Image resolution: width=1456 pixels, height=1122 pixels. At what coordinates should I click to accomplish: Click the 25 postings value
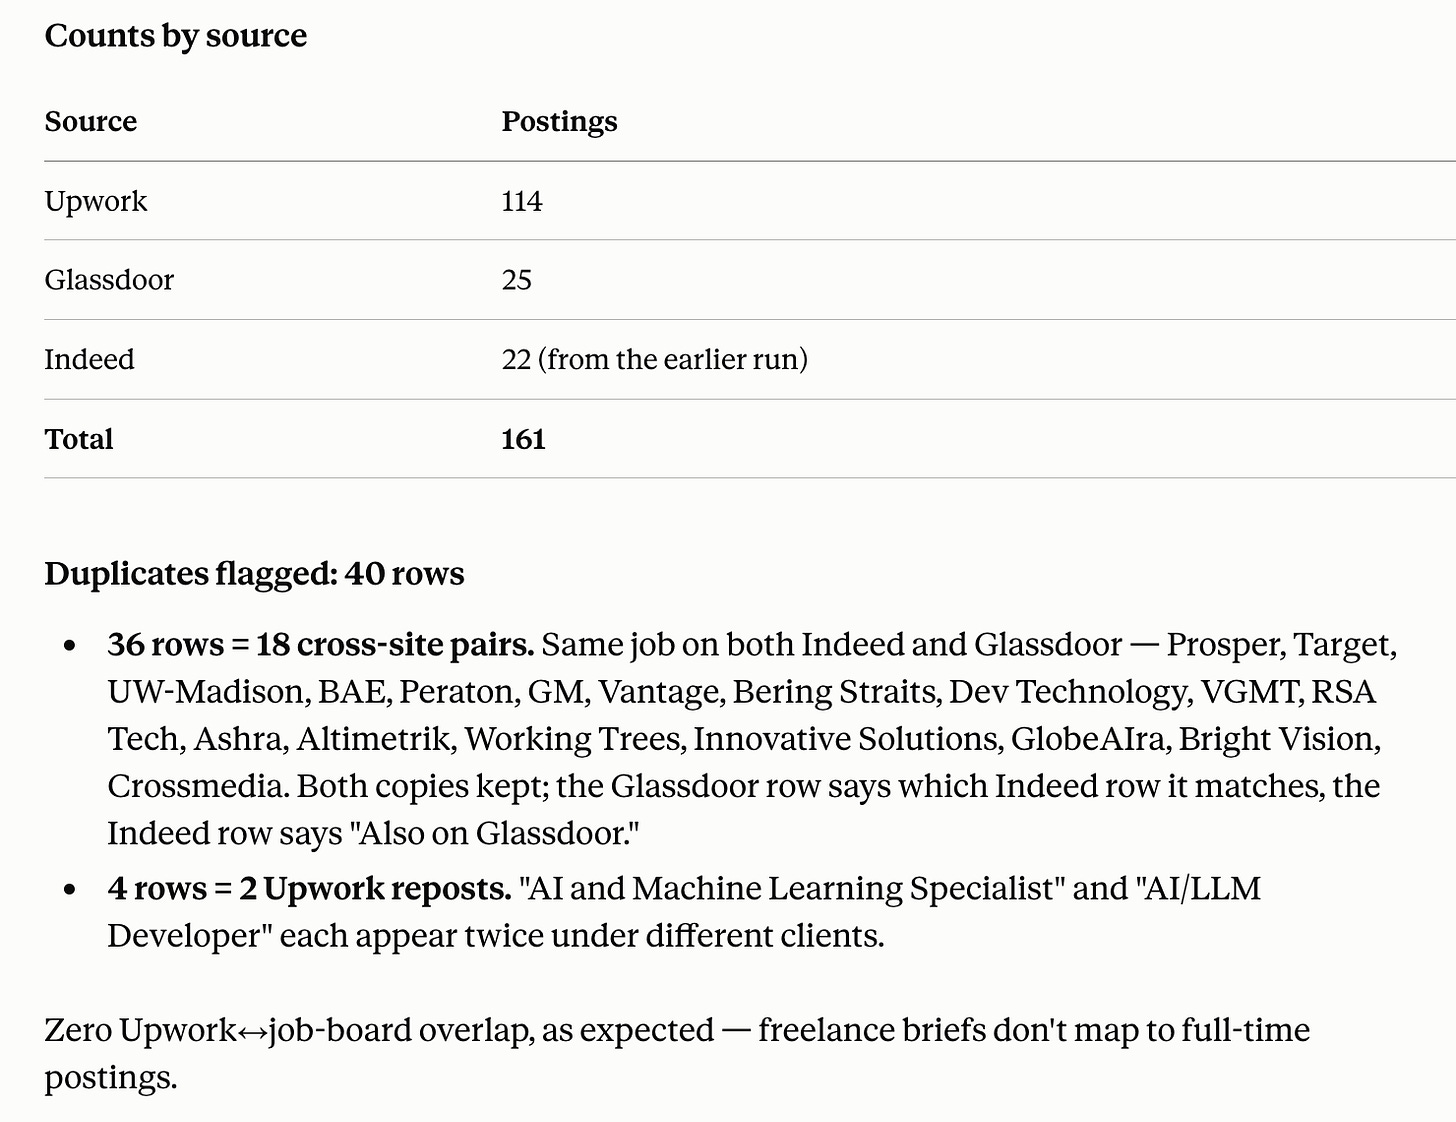[x=517, y=280]
